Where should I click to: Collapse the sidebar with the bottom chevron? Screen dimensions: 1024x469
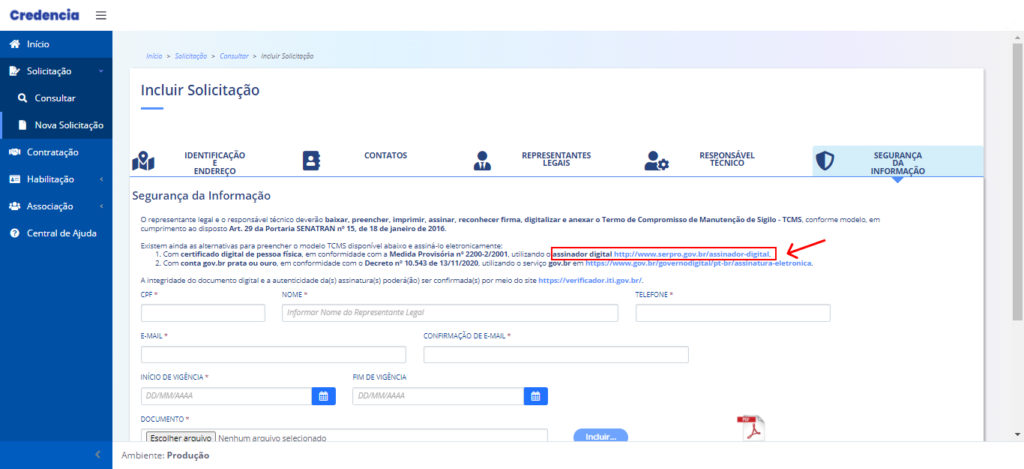(98, 455)
